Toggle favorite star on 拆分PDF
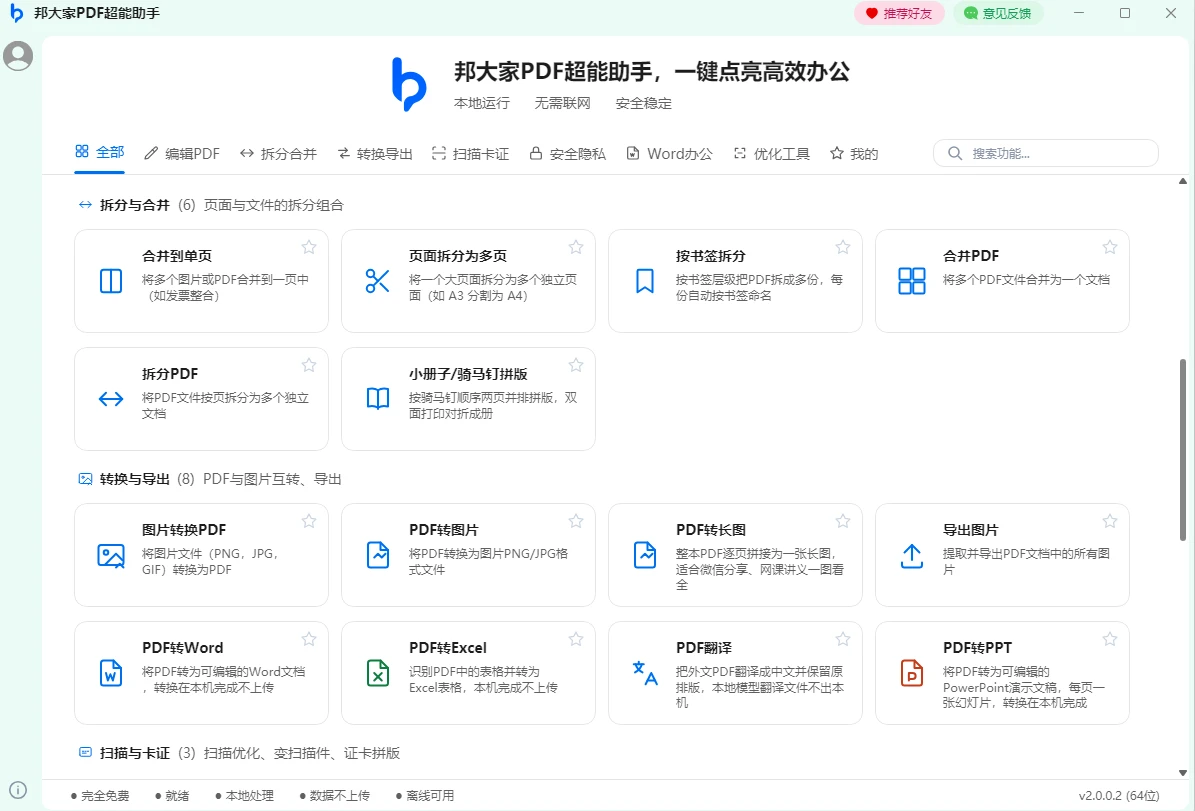The height and width of the screenshot is (811, 1195). tap(309, 365)
